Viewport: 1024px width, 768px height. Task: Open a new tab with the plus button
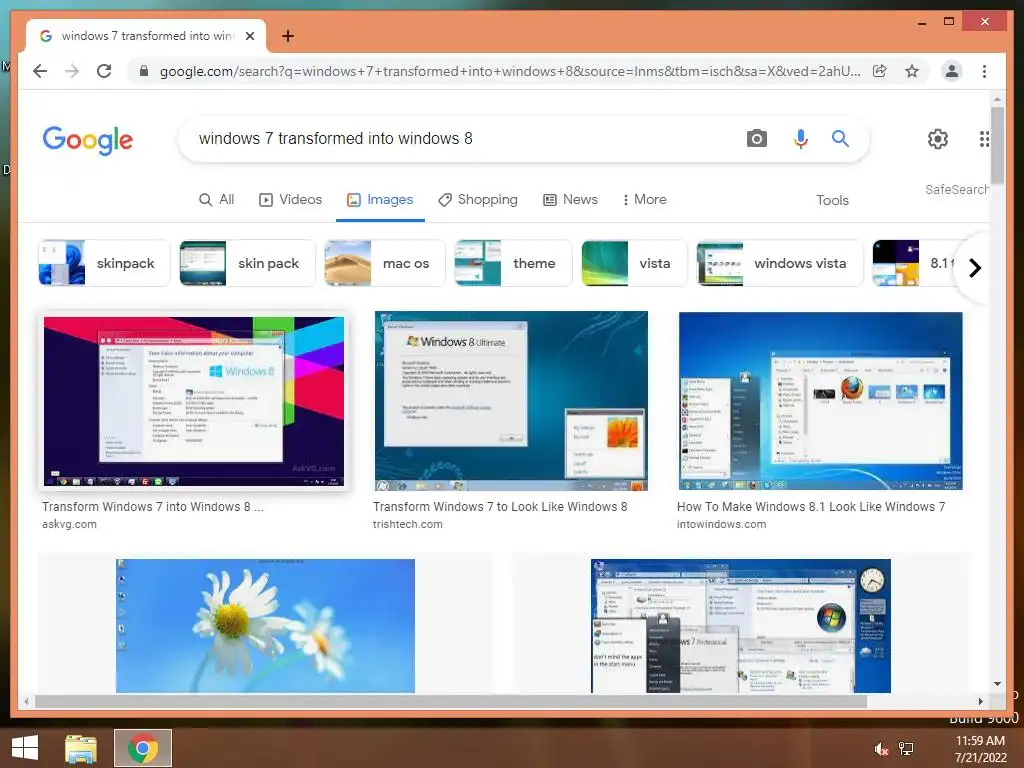click(x=287, y=36)
